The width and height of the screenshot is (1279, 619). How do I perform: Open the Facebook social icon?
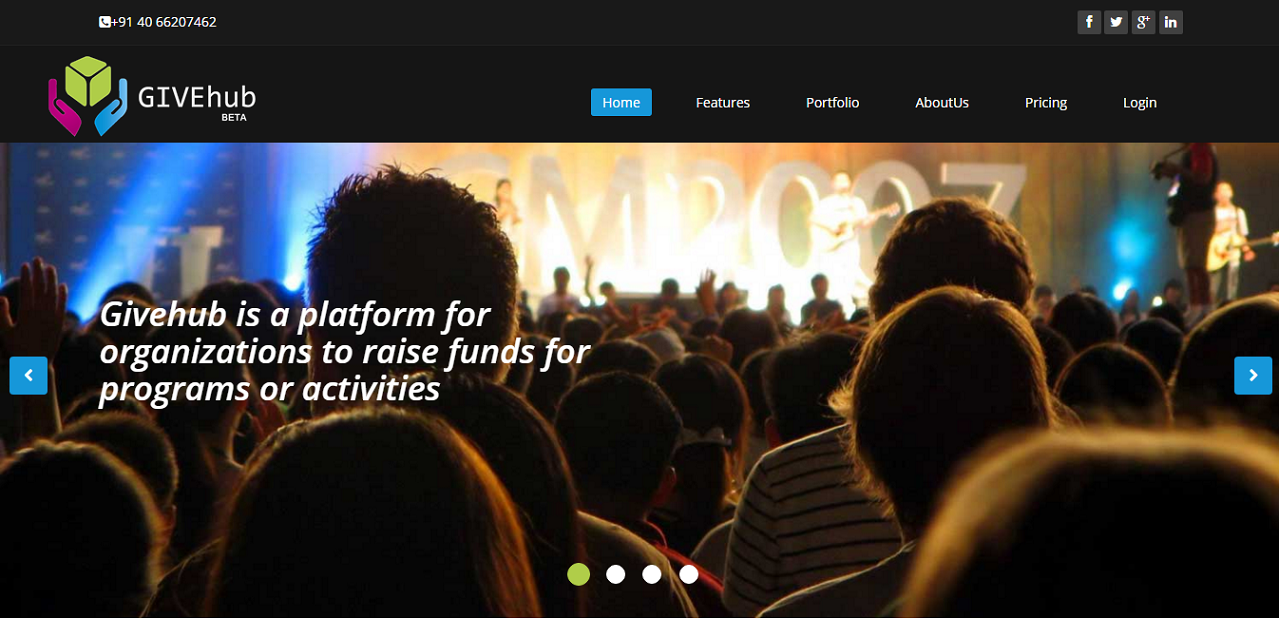click(1089, 22)
